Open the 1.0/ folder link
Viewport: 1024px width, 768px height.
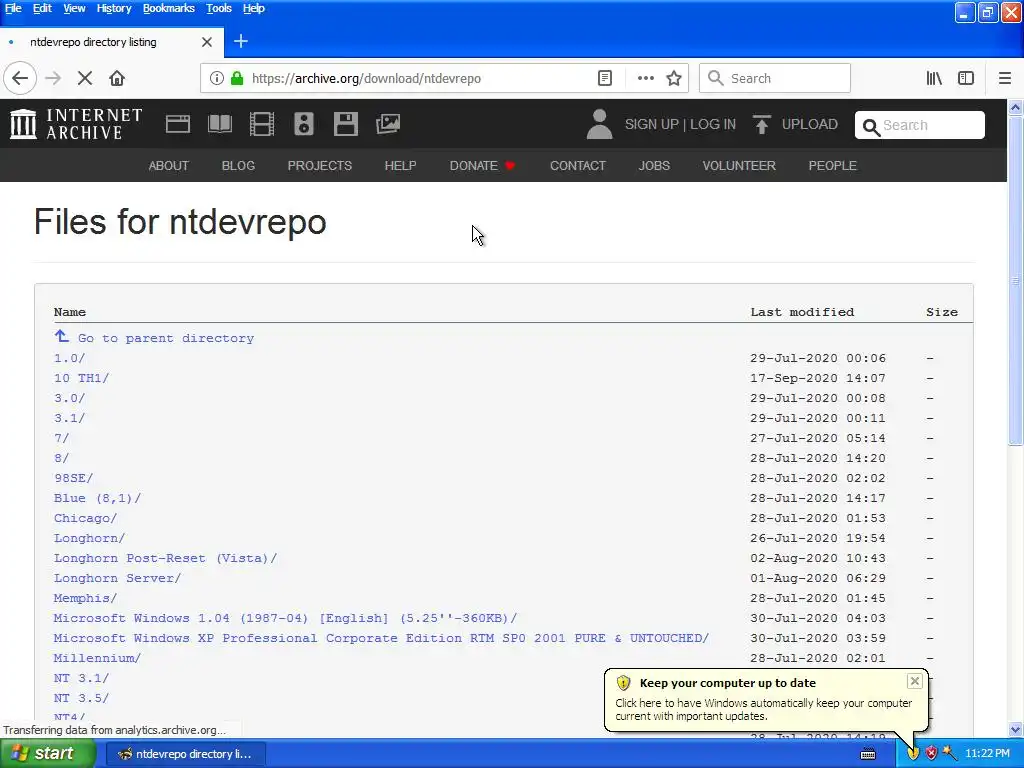[69, 358]
